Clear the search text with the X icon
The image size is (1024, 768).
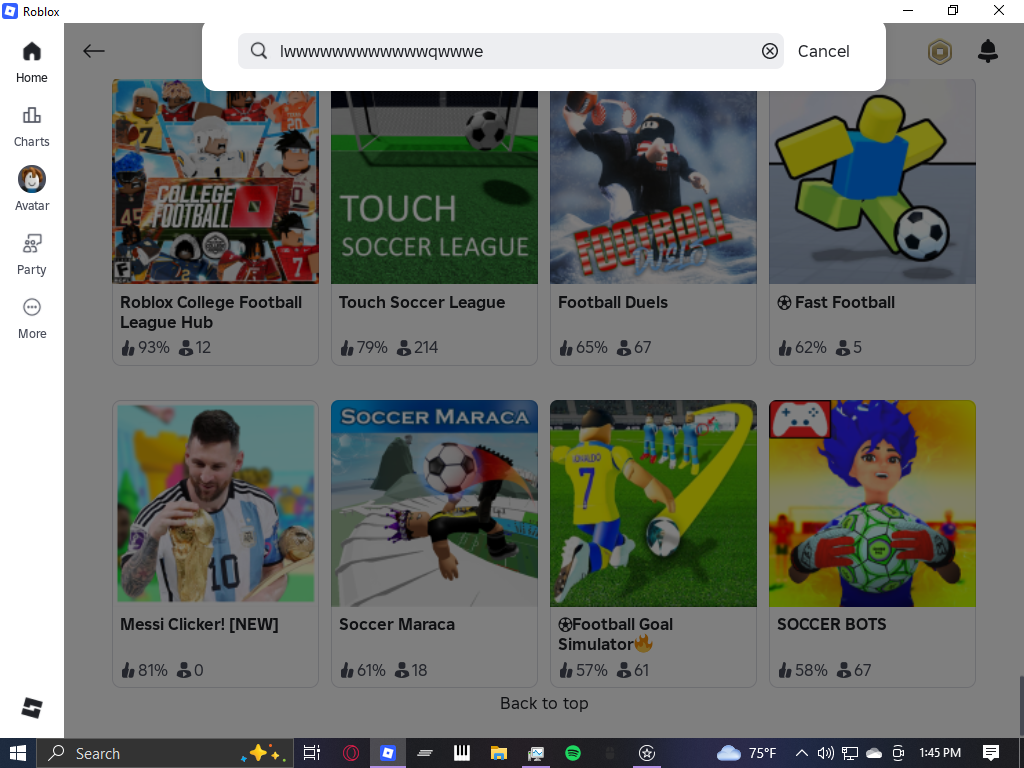coord(770,51)
